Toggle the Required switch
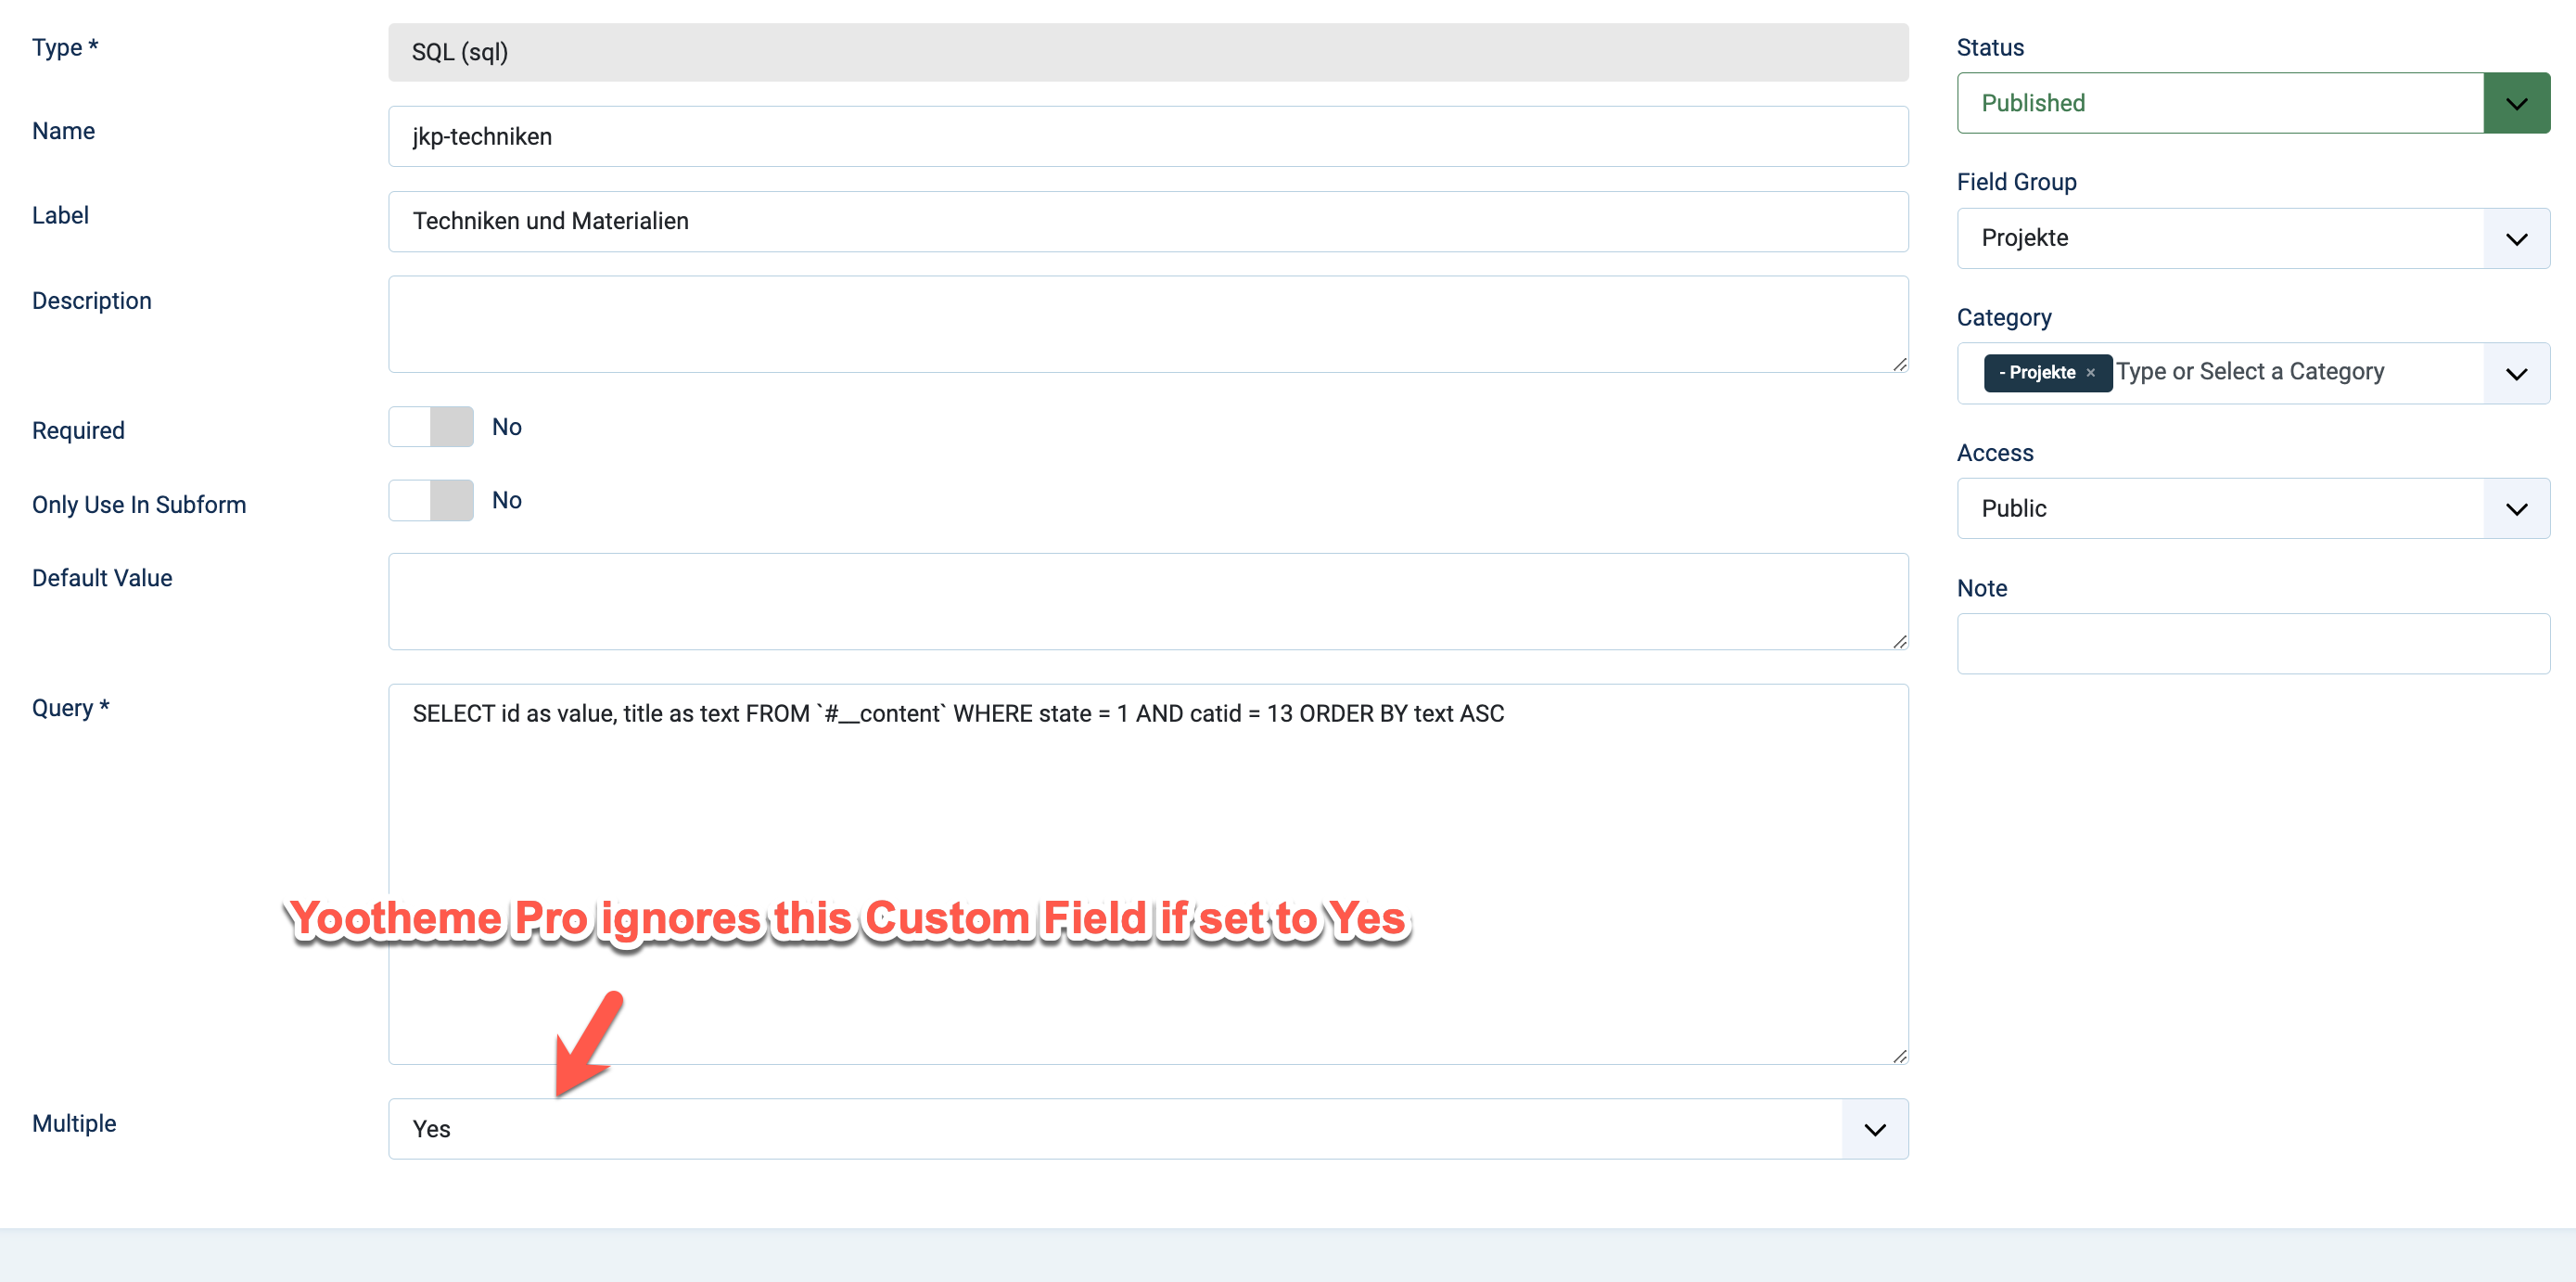 coord(431,427)
